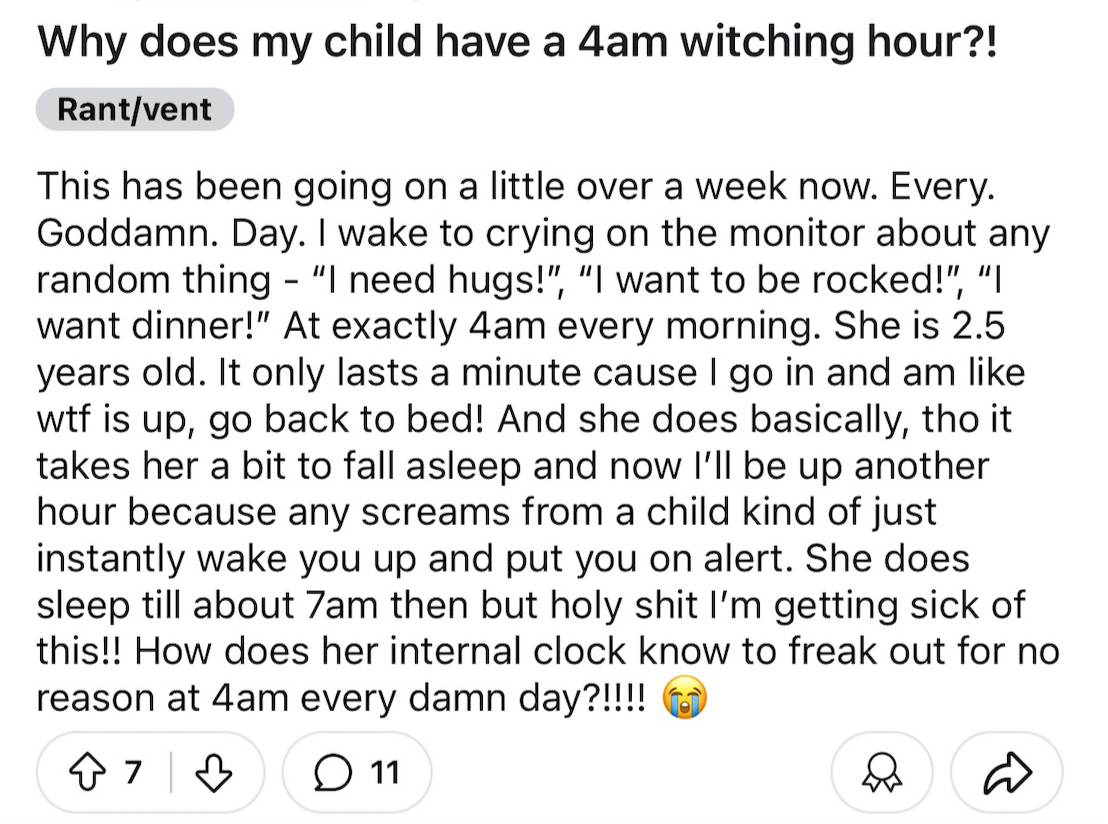Upvote the 4am witching hour post
1108x824 pixels.
tap(86, 772)
